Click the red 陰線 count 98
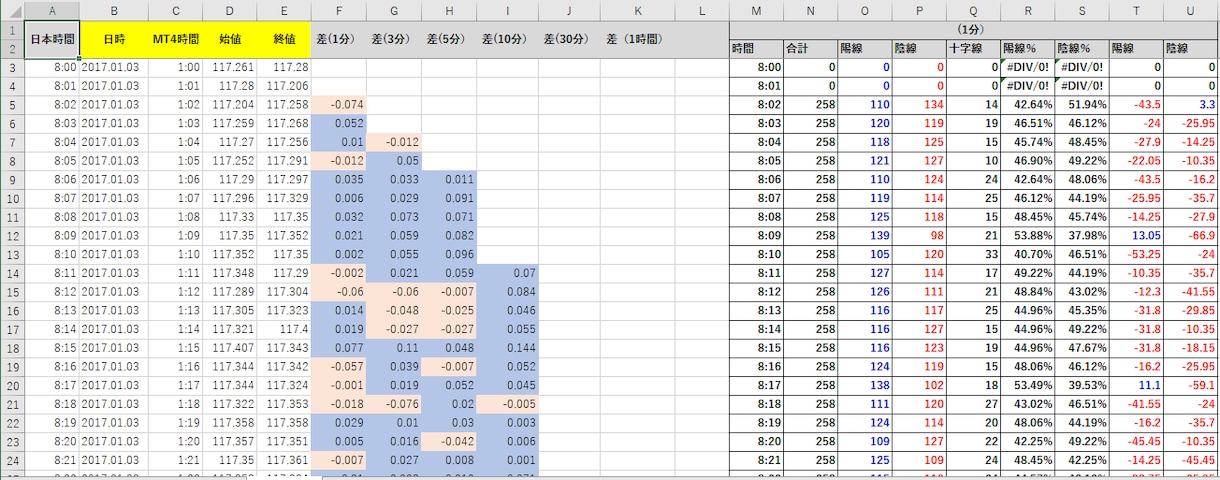Viewport: 1220px width, 480px height. pos(919,236)
